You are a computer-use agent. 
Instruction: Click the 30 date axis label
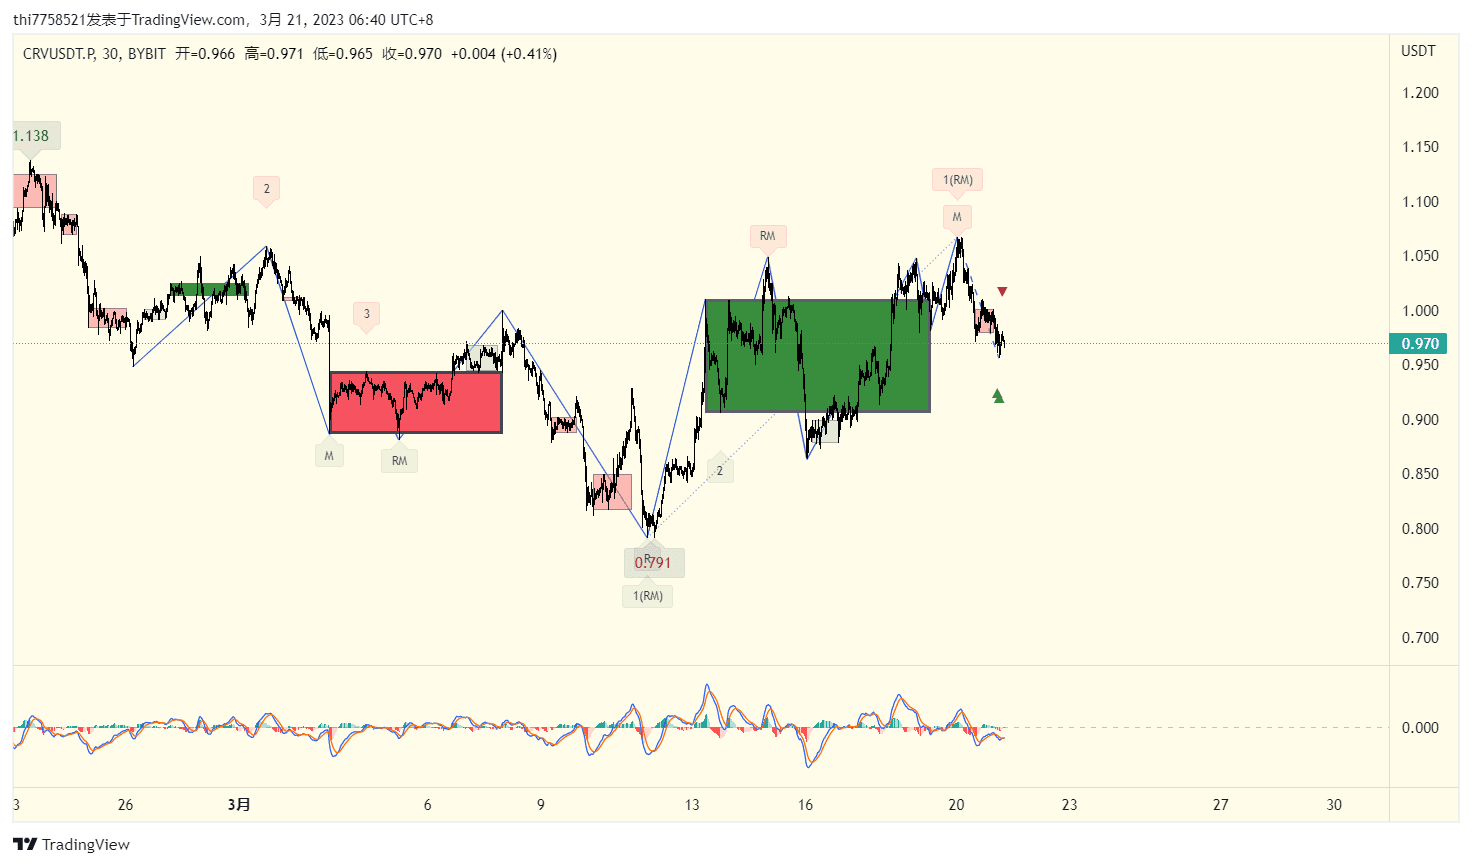1334,805
